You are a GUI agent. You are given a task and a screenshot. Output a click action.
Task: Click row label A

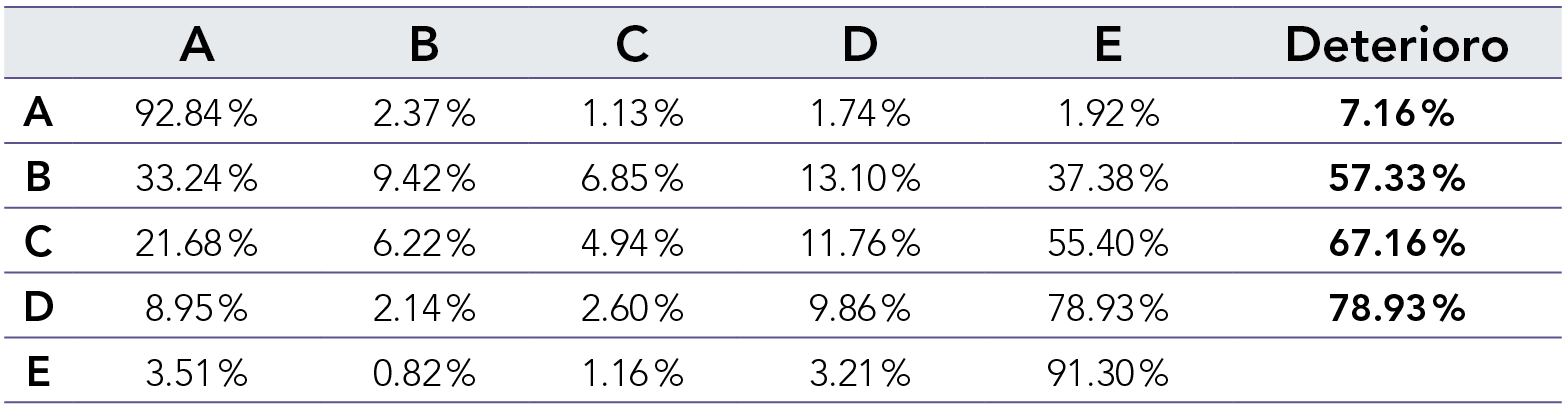coord(39,116)
